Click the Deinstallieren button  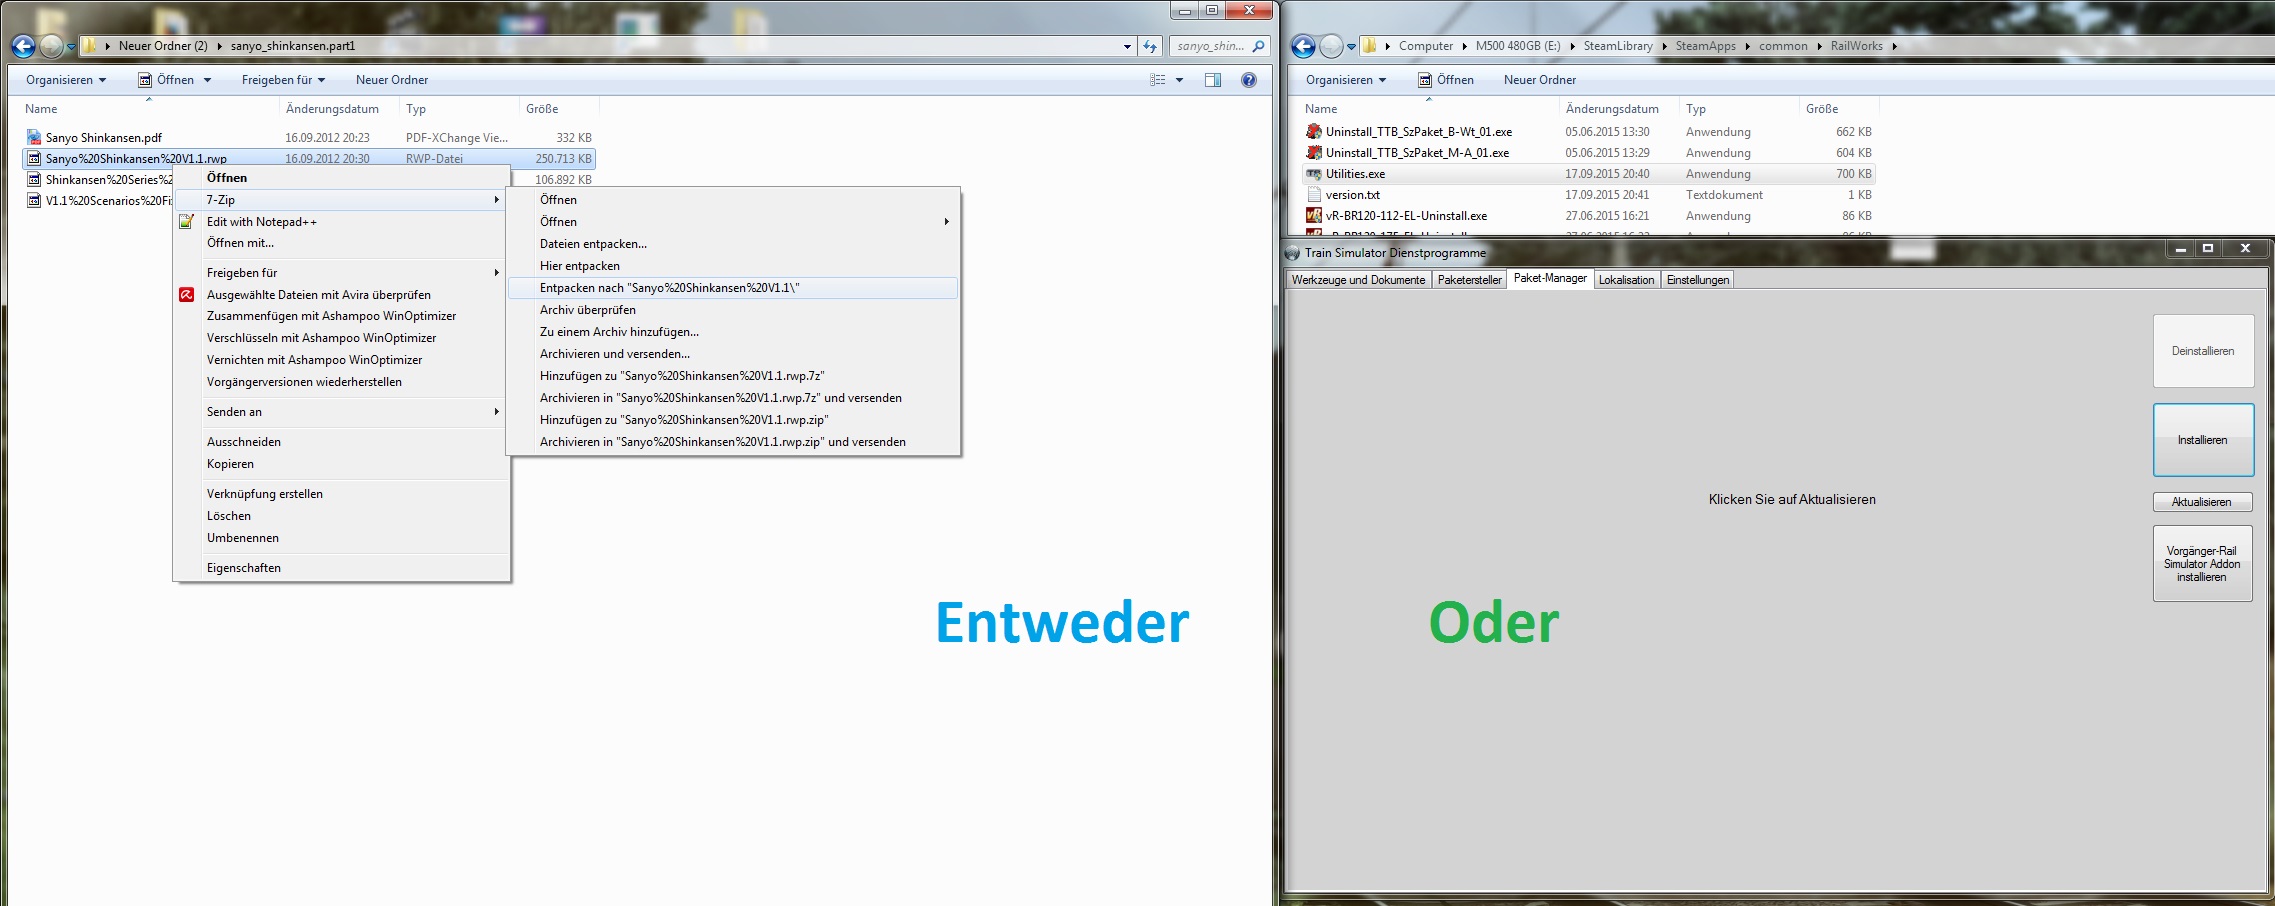tap(2203, 351)
